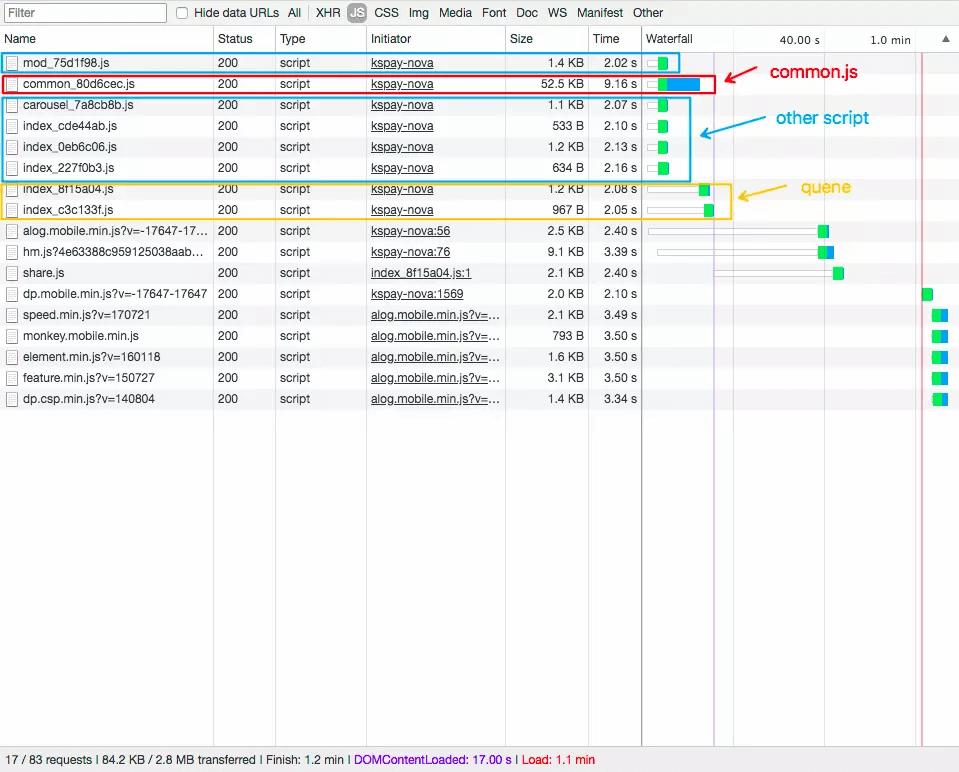Filter requests by XHR
This screenshot has width=959, height=772.
pos(328,13)
